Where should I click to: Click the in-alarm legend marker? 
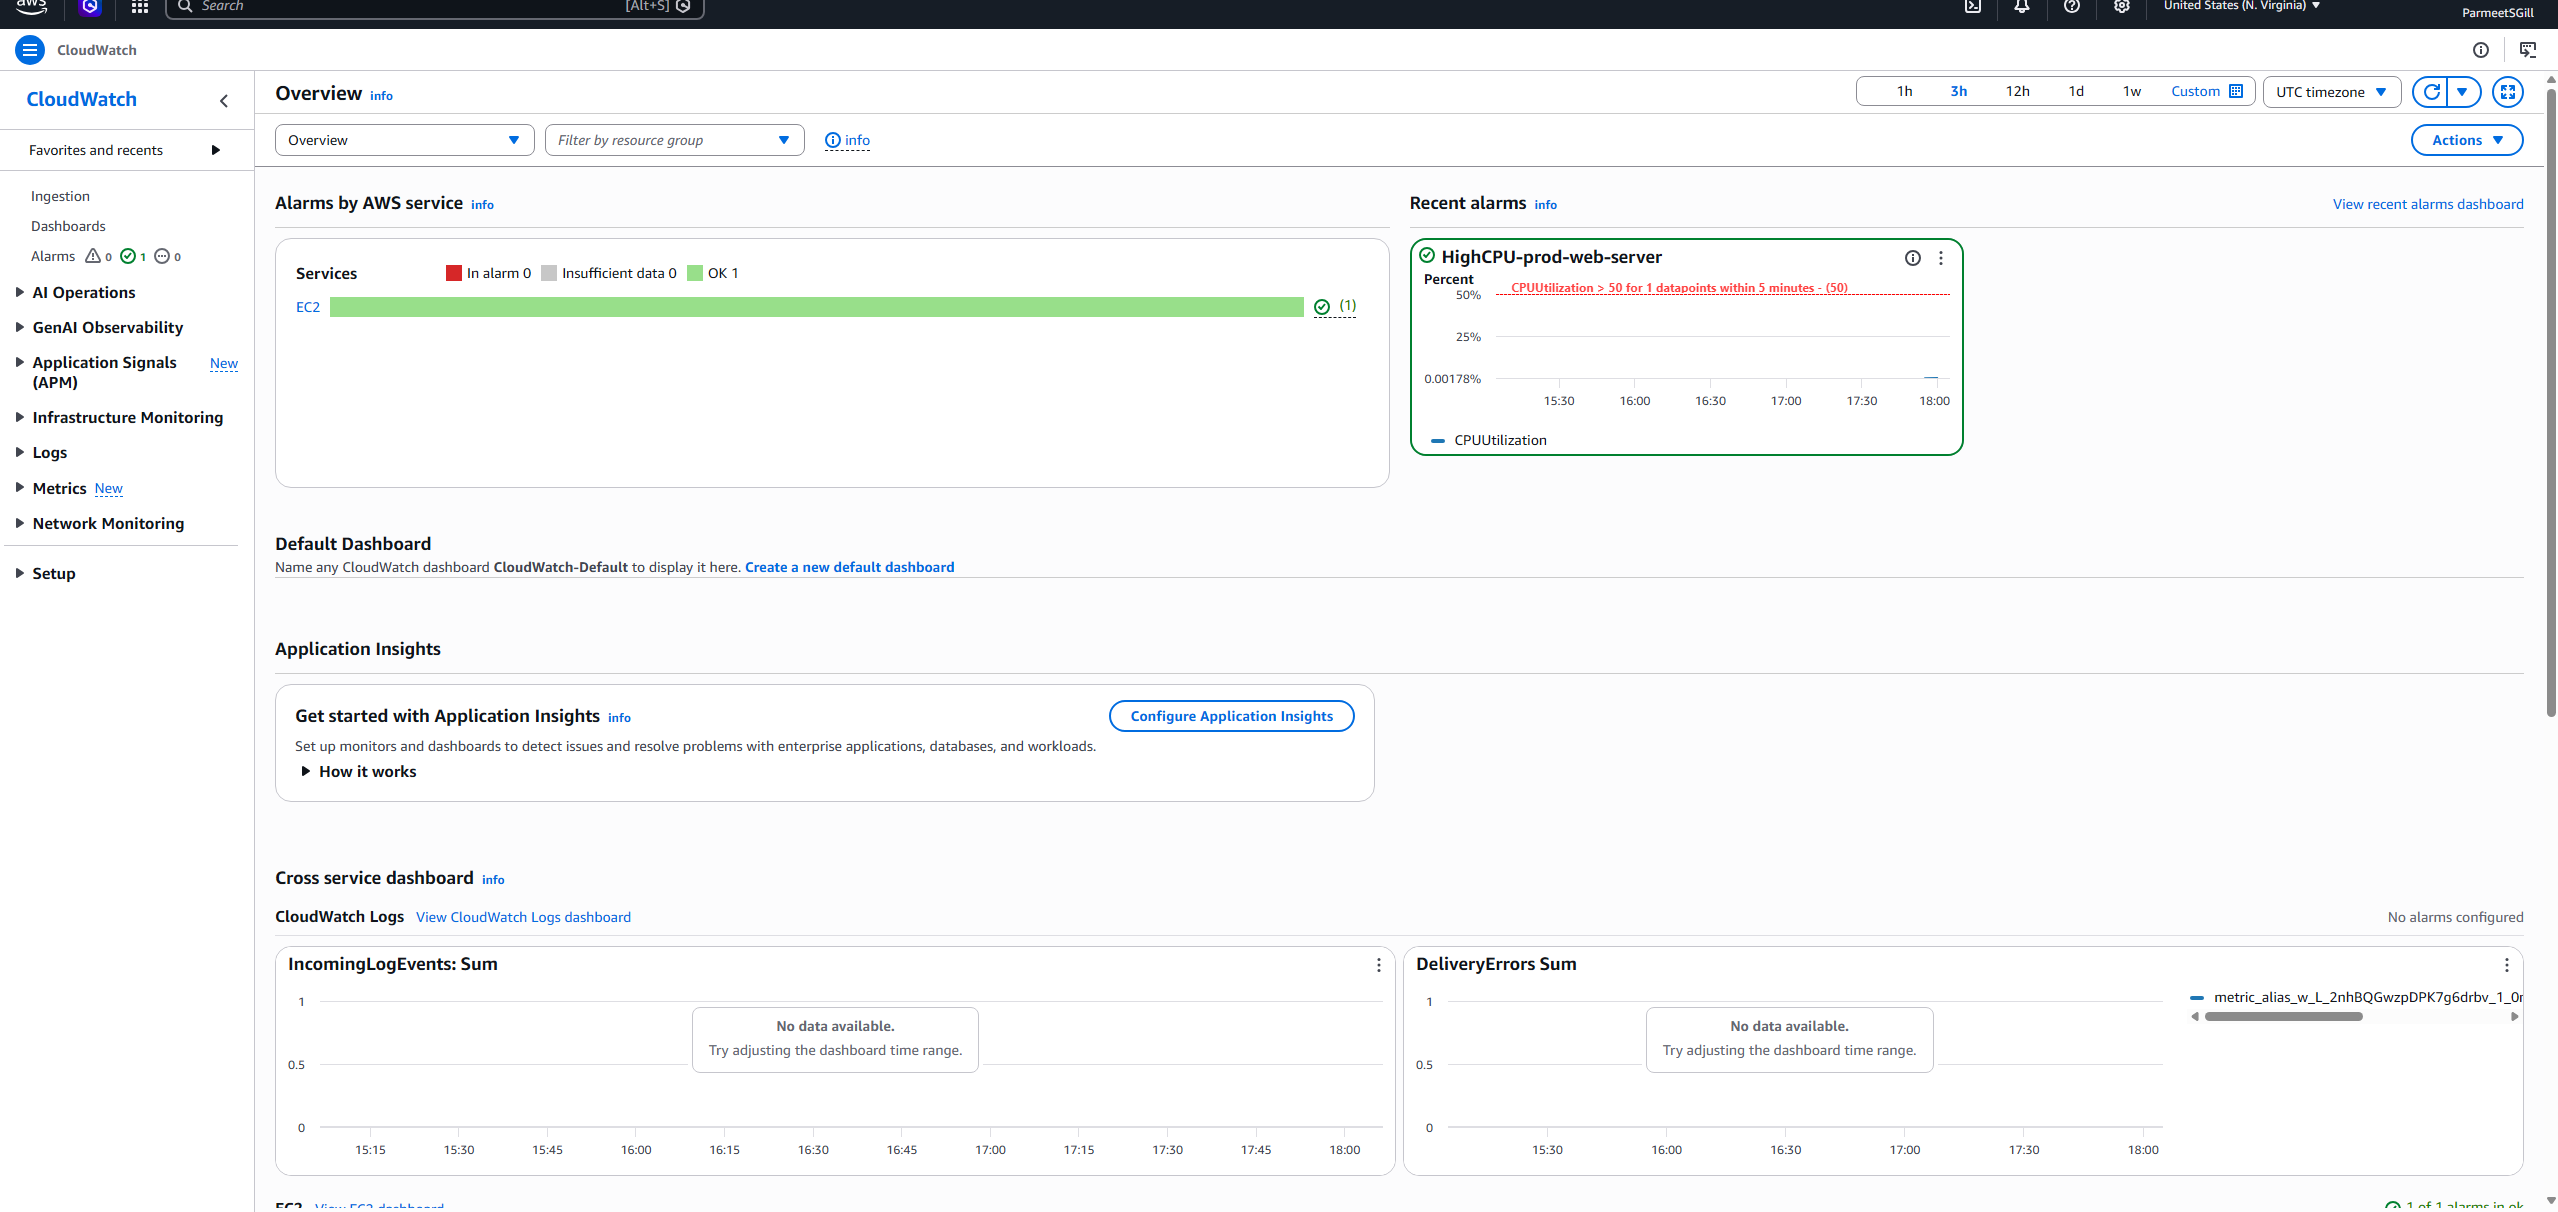(453, 272)
